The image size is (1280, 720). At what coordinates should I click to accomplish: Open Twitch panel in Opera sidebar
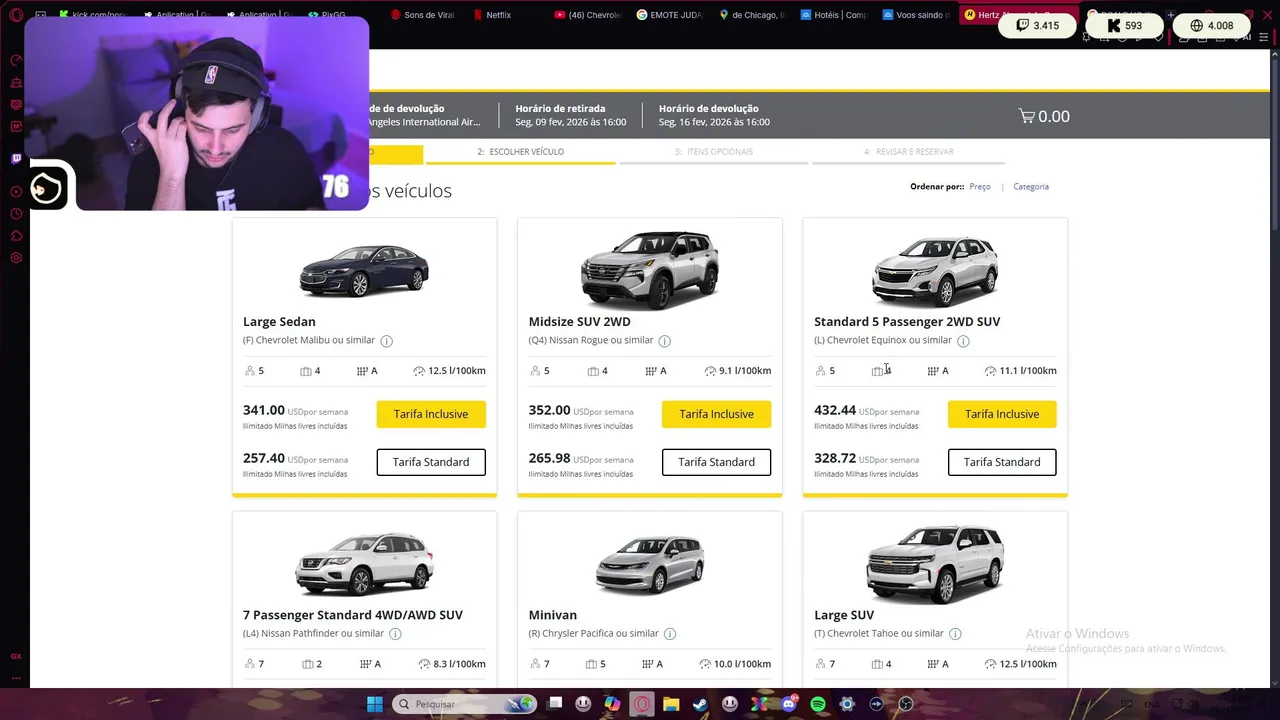tap(16, 158)
